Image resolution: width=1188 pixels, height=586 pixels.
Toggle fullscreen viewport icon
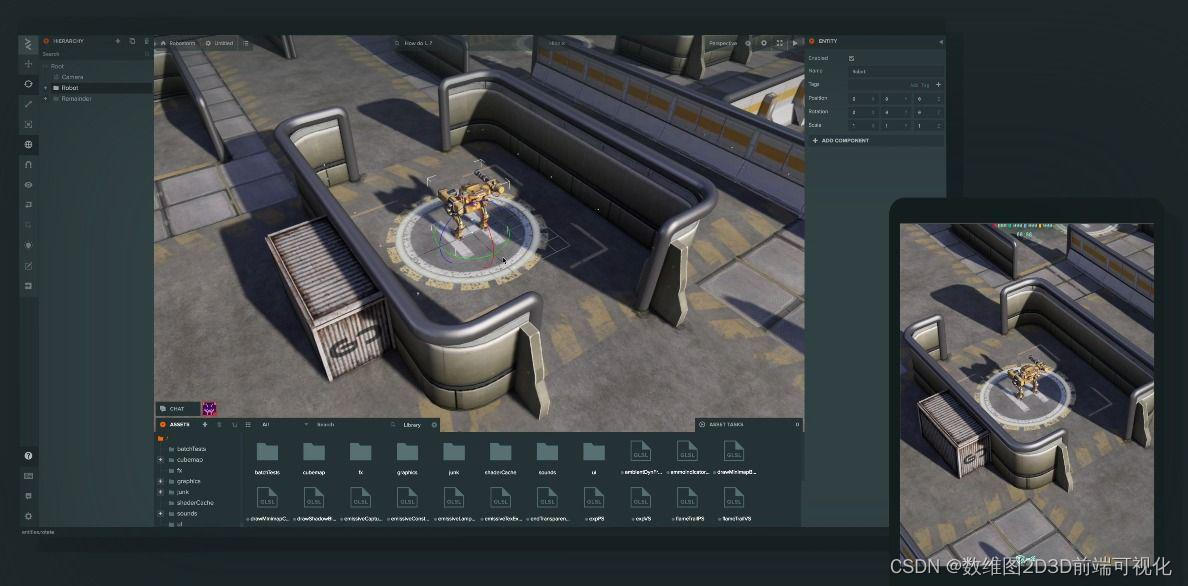tap(780, 43)
